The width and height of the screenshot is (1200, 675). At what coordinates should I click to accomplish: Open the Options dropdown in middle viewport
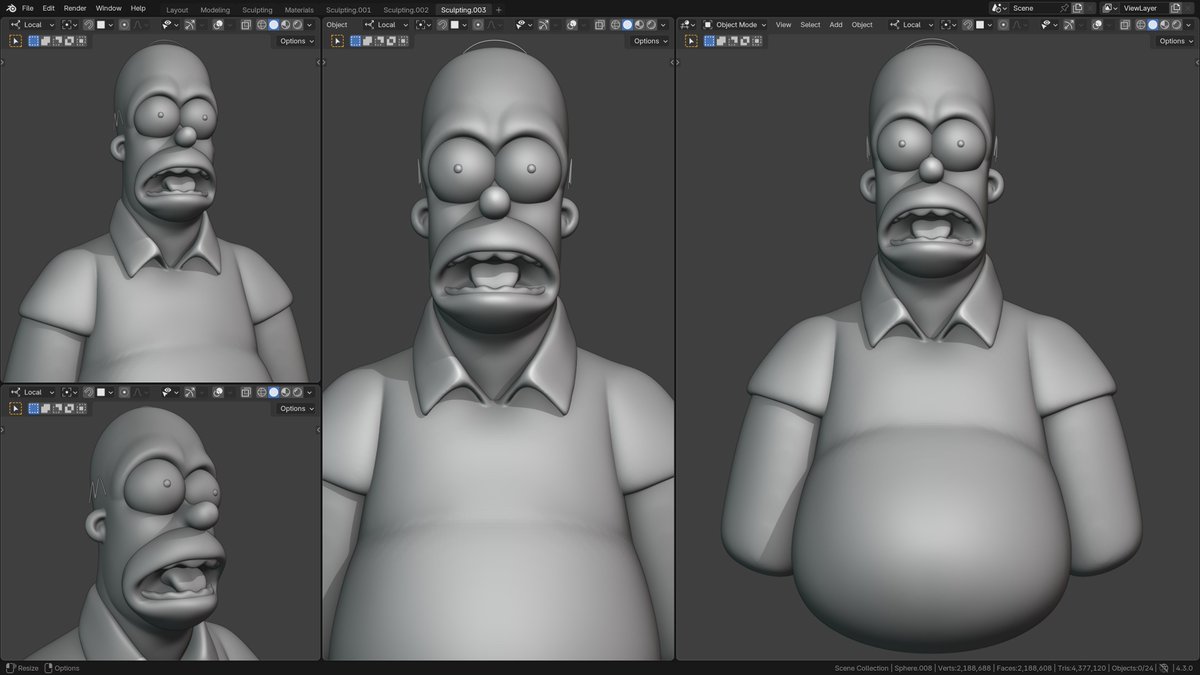tap(648, 41)
